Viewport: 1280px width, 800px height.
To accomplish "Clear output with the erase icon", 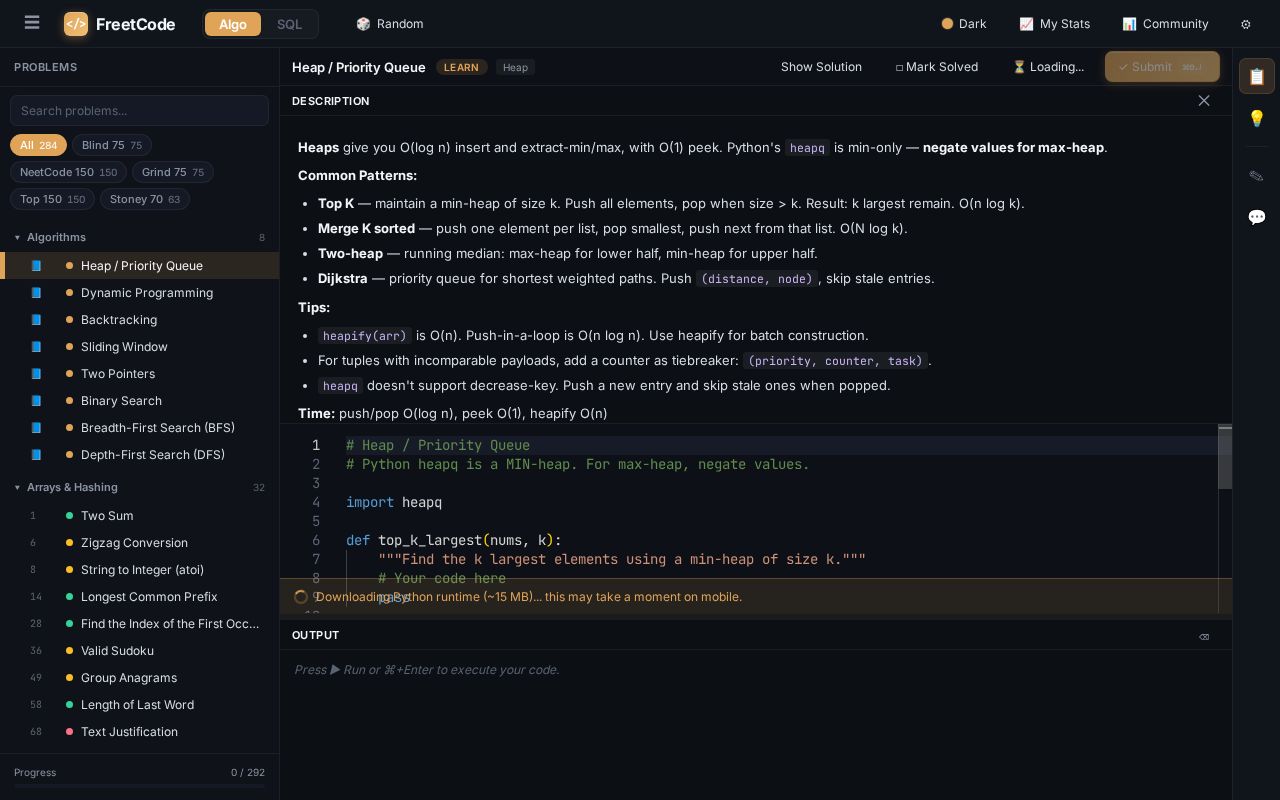I will click(x=1204, y=636).
